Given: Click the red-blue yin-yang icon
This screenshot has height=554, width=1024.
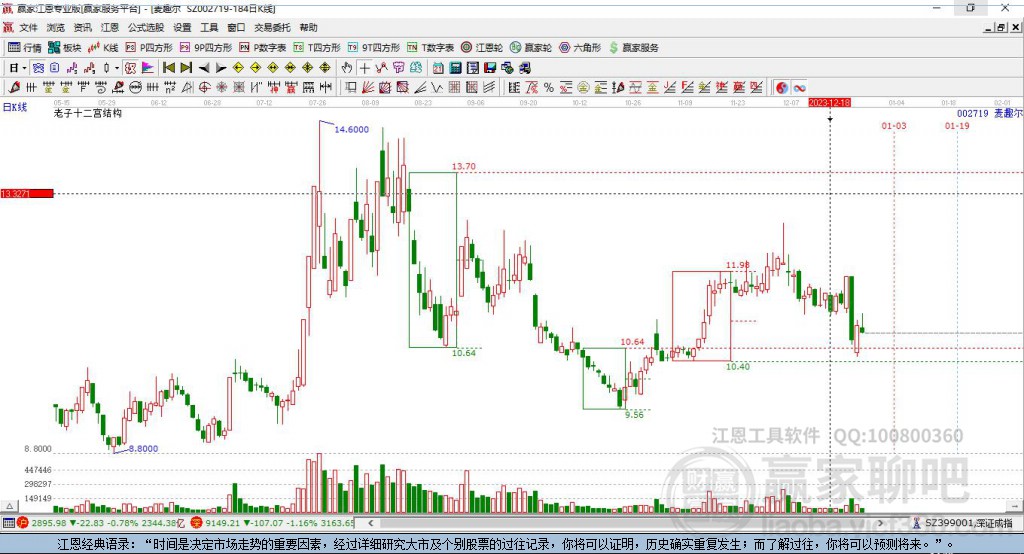Looking at the screenshot, I should 782,88.
